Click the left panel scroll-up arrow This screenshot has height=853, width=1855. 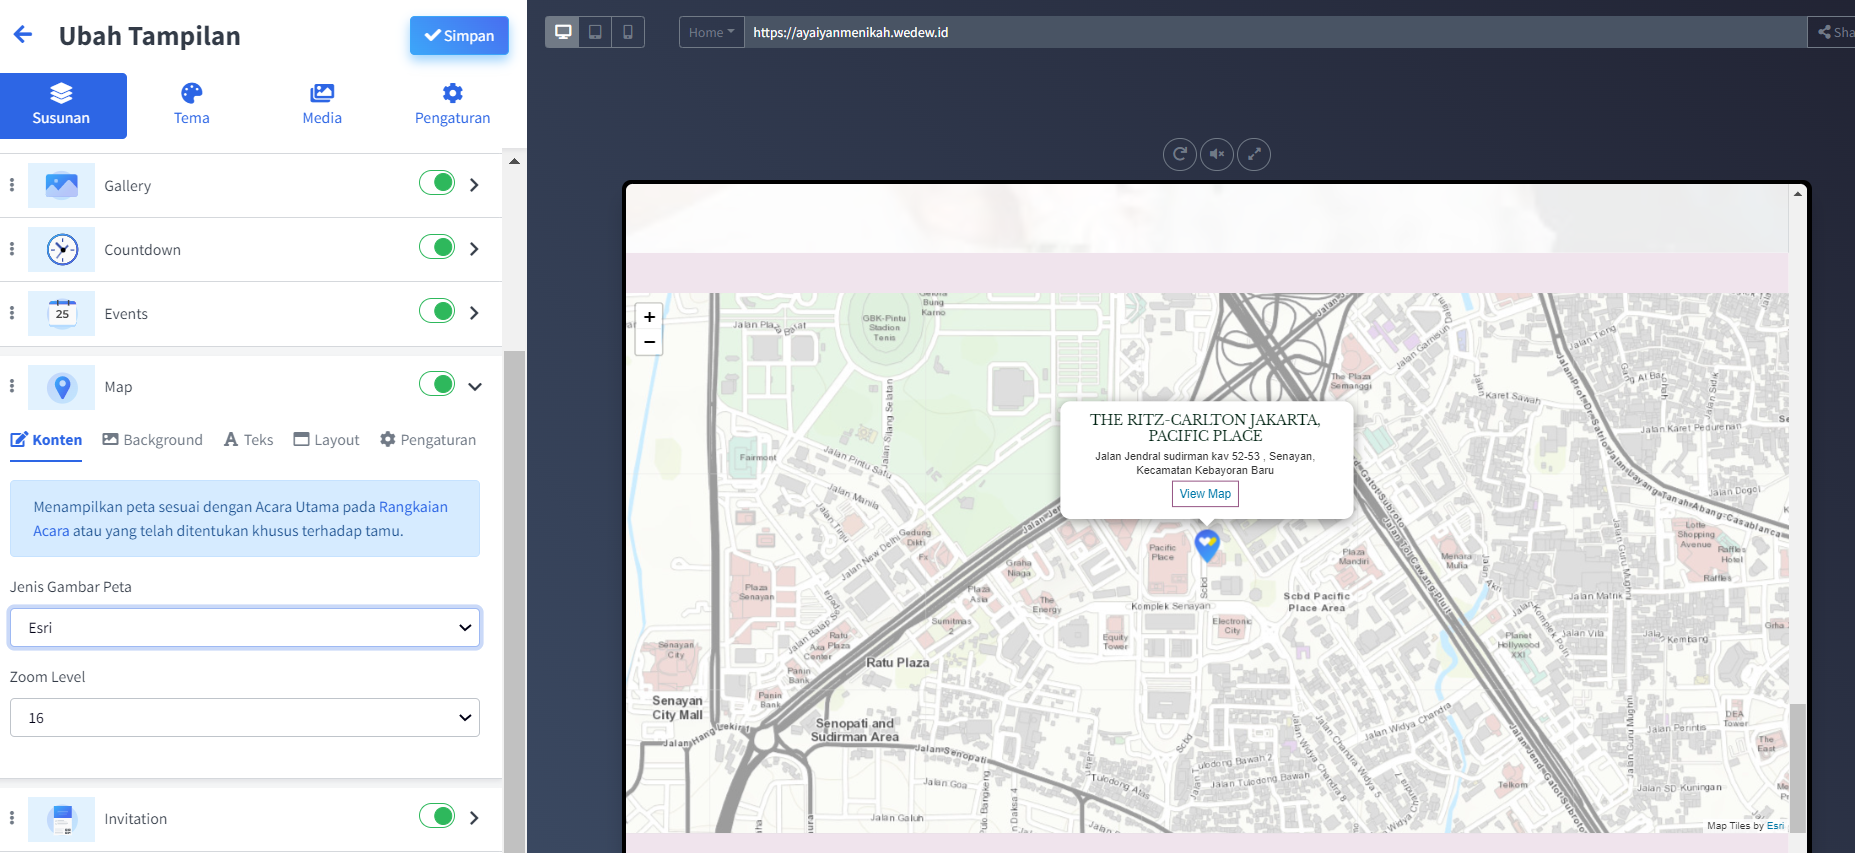click(x=515, y=161)
